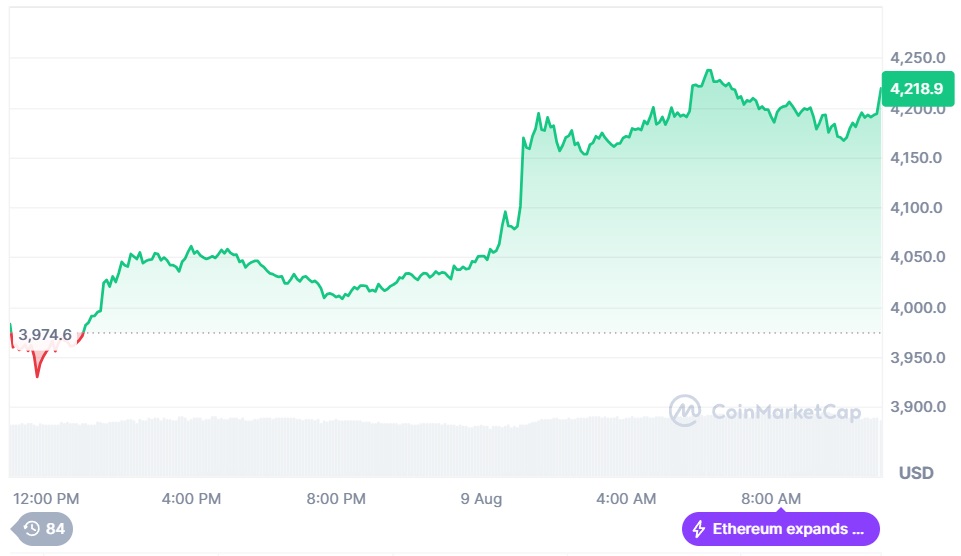Click the 3,900.0 price axis label

pyautogui.click(x=917, y=407)
